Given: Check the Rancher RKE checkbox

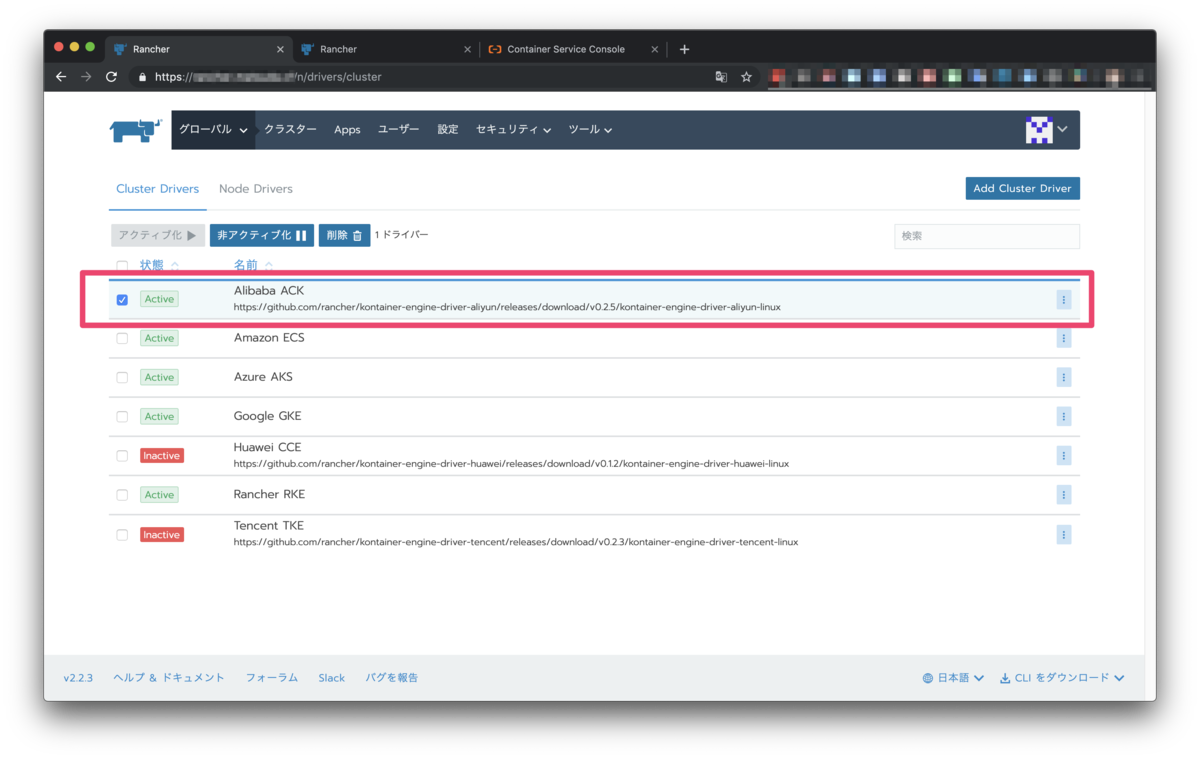Looking at the screenshot, I should tap(122, 494).
